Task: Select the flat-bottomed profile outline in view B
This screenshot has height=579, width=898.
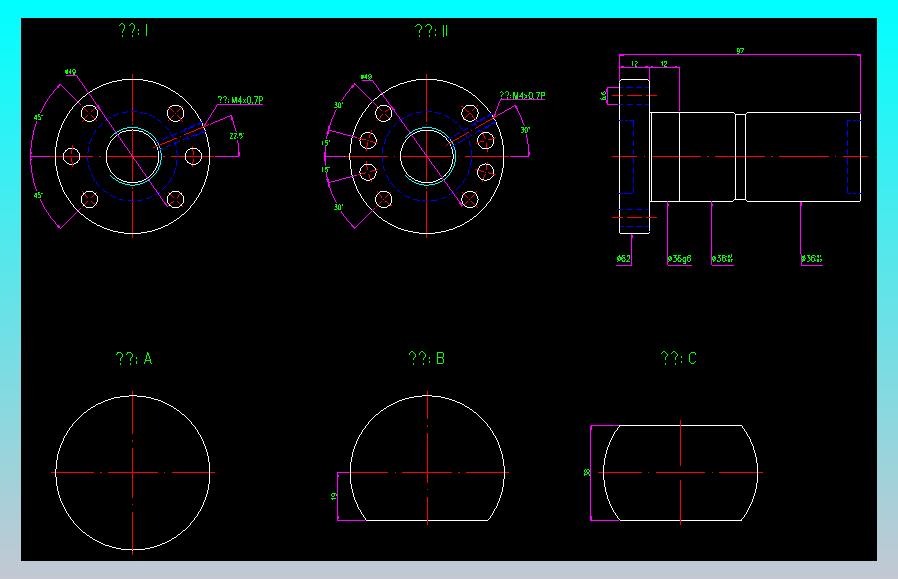Action: 427,458
